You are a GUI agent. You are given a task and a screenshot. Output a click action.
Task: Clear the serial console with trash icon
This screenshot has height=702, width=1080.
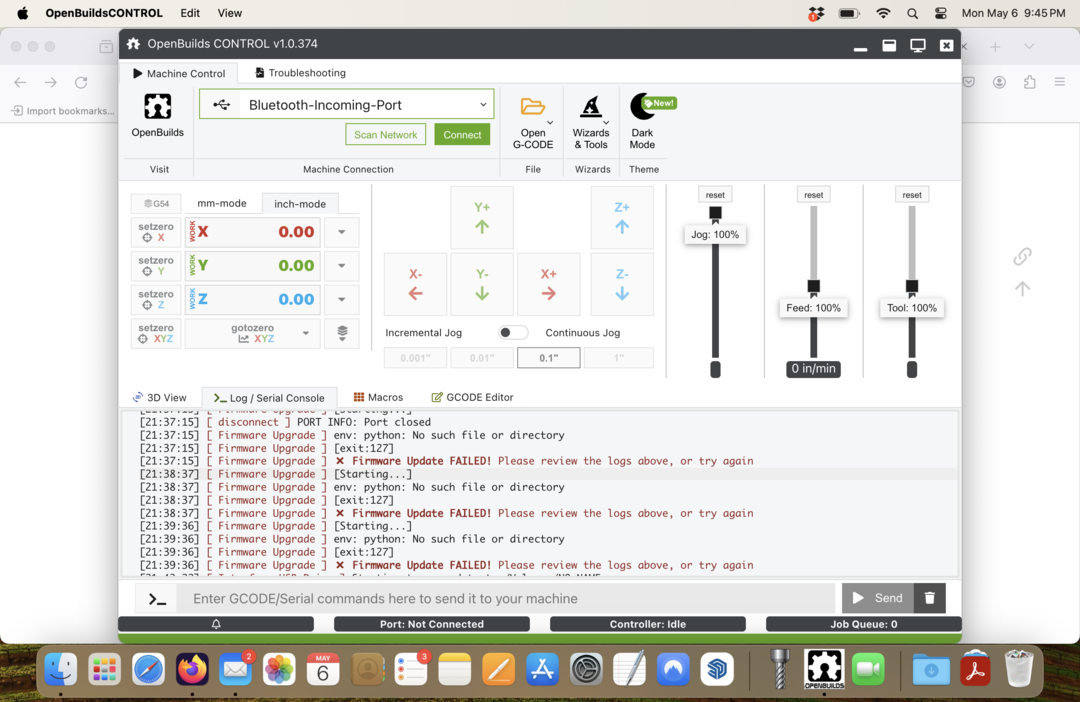[x=930, y=598]
